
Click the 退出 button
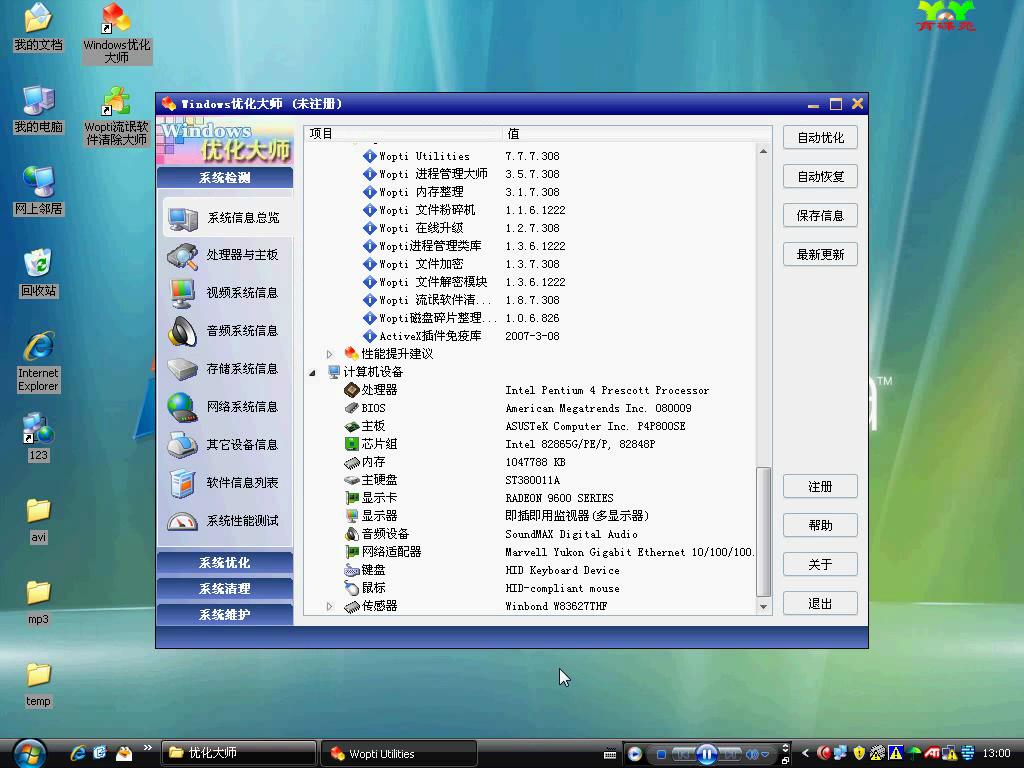pyautogui.click(x=820, y=603)
